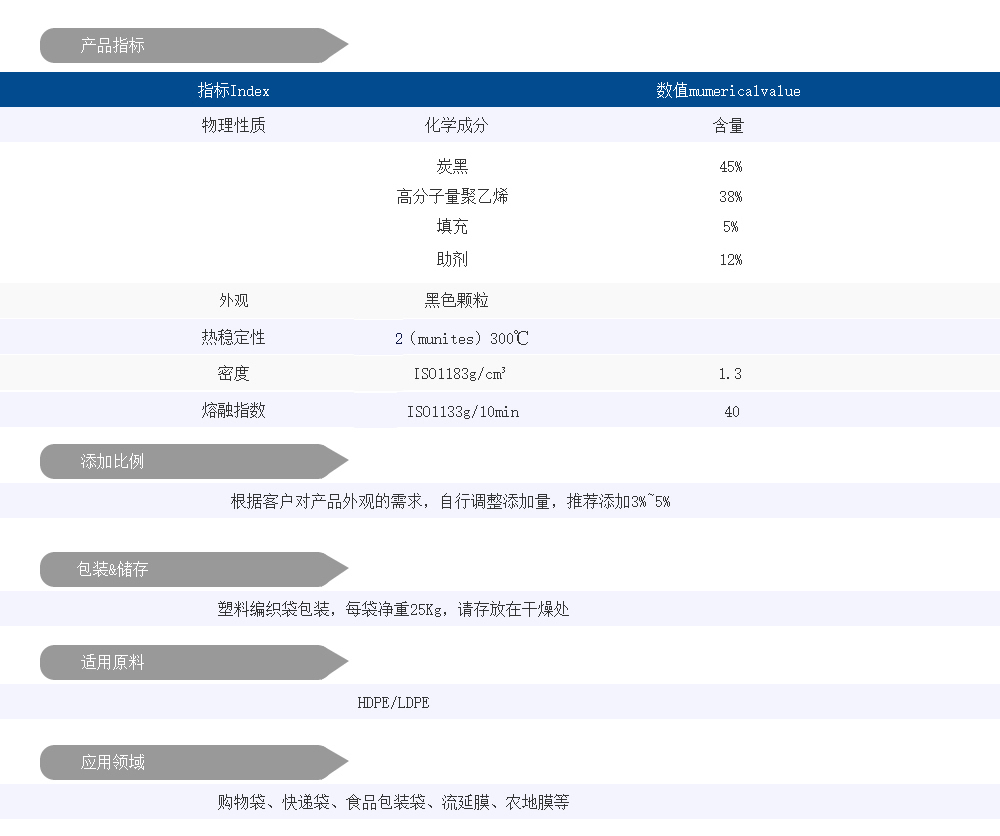This screenshot has width=1000, height=836.
Task: Click the 热稳定性 row label
Action: coord(234,338)
